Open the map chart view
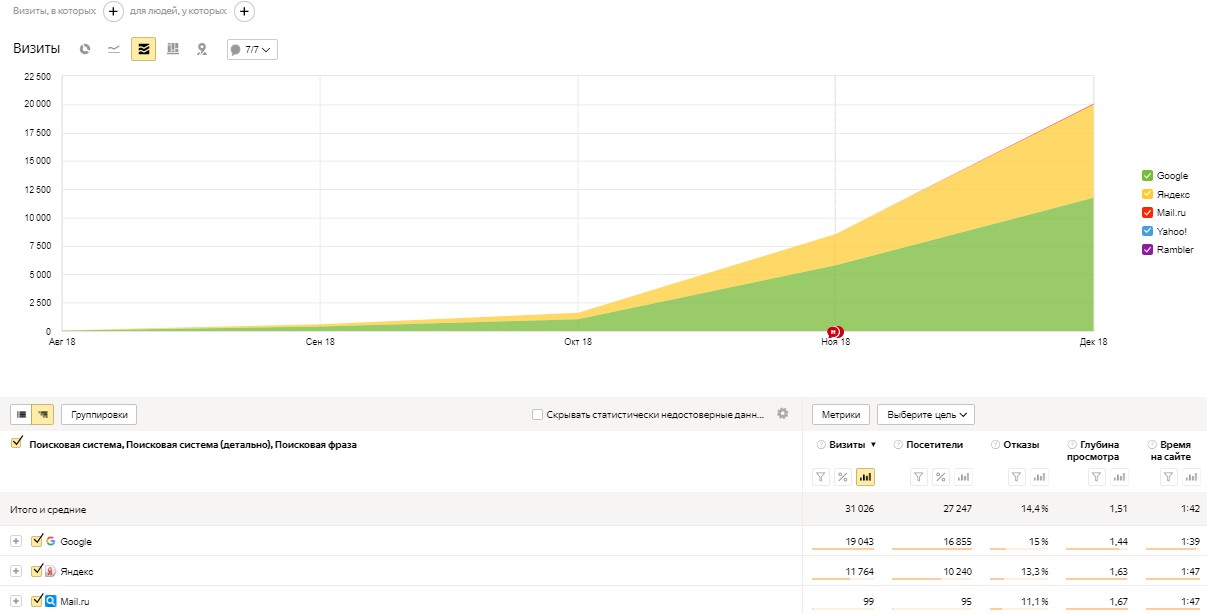 202,49
